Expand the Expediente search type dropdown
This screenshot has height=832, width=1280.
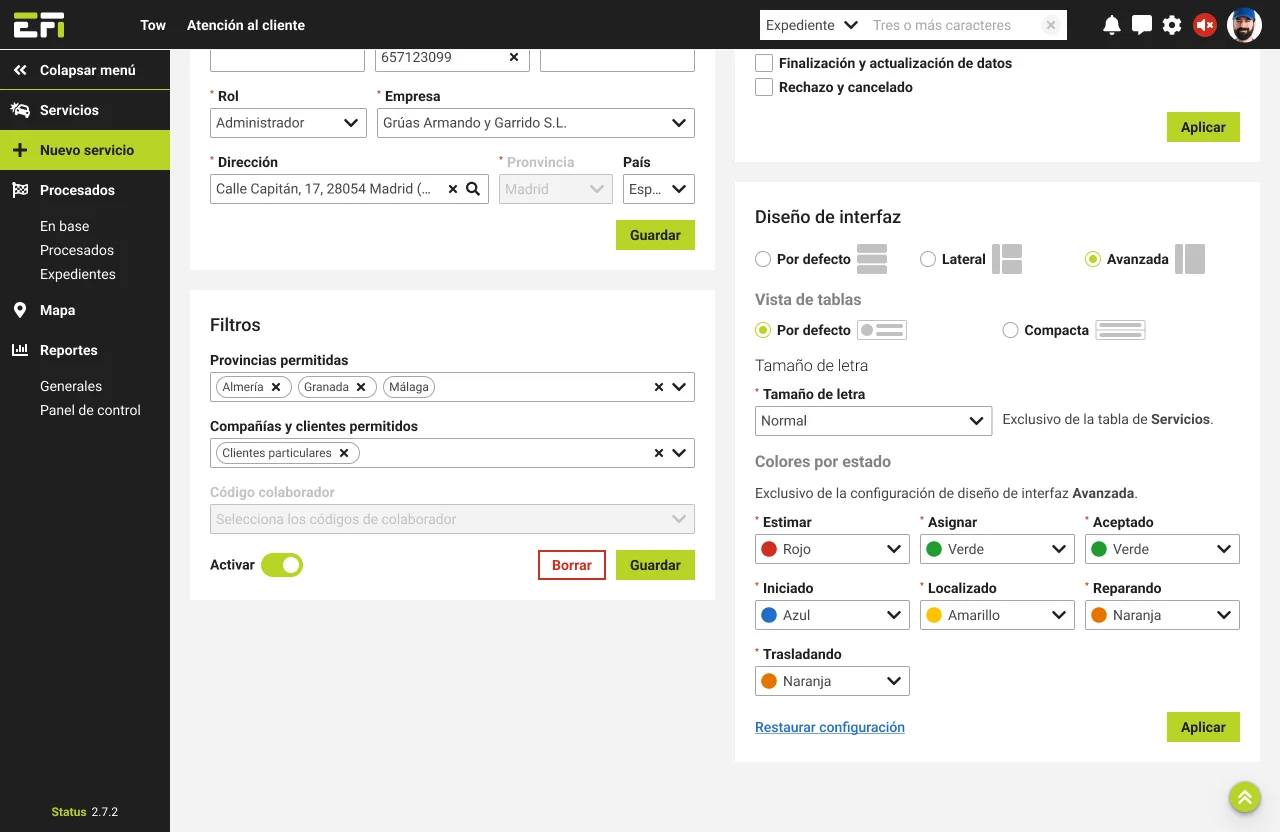pyautogui.click(x=812, y=25)
